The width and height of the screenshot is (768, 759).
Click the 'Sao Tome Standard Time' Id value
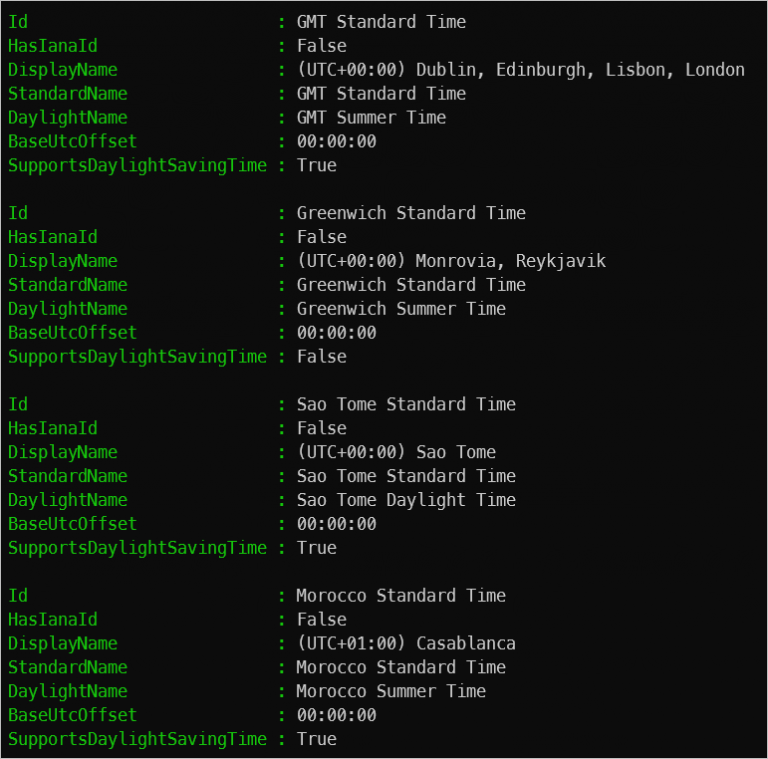pos(406,404)
